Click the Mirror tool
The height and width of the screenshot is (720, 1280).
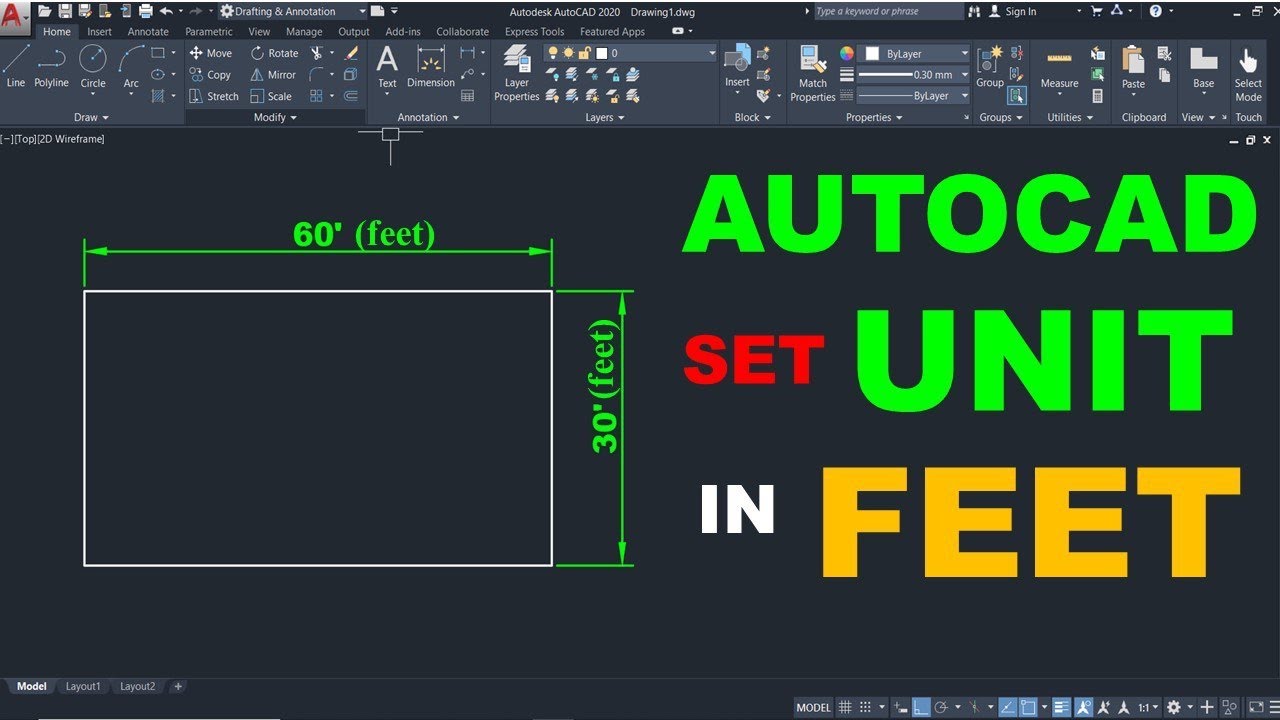(273, 75)
